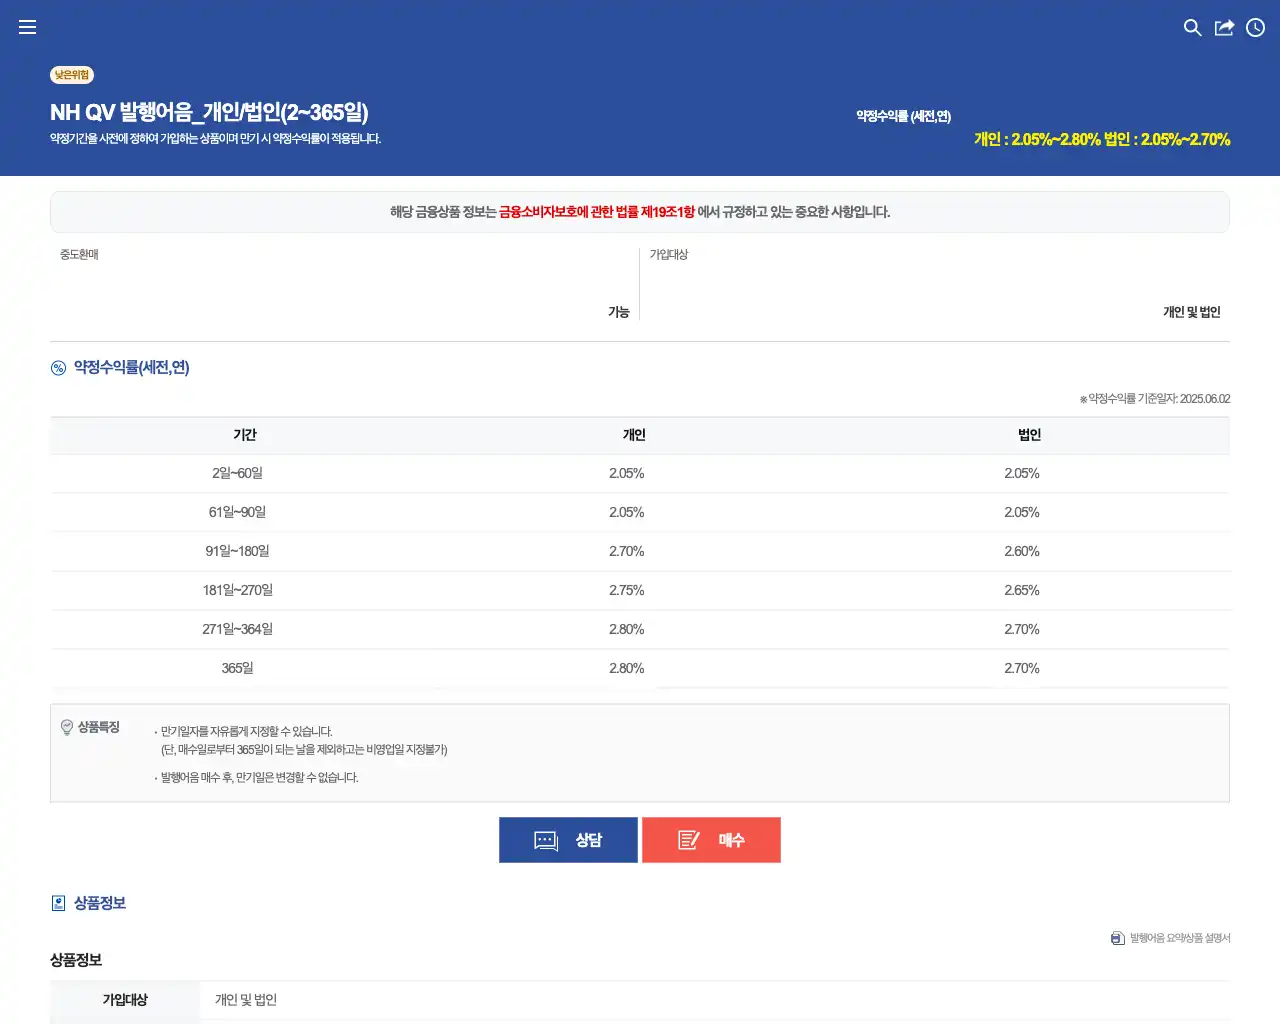The height and width of the screenshot is (1024, 1280).
Task: Click the 기간 column header
Action: click(245, 435)
